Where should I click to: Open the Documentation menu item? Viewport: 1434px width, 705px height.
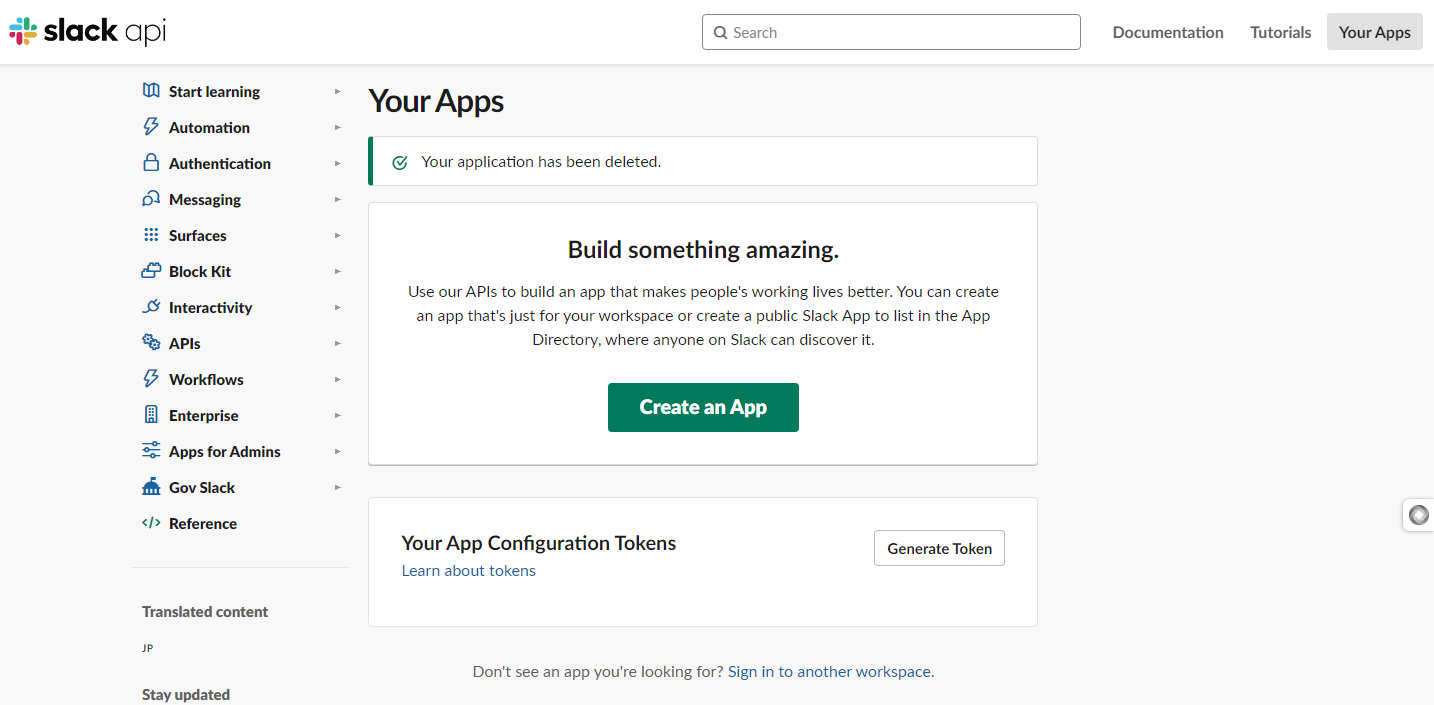tap(1168, 32)
